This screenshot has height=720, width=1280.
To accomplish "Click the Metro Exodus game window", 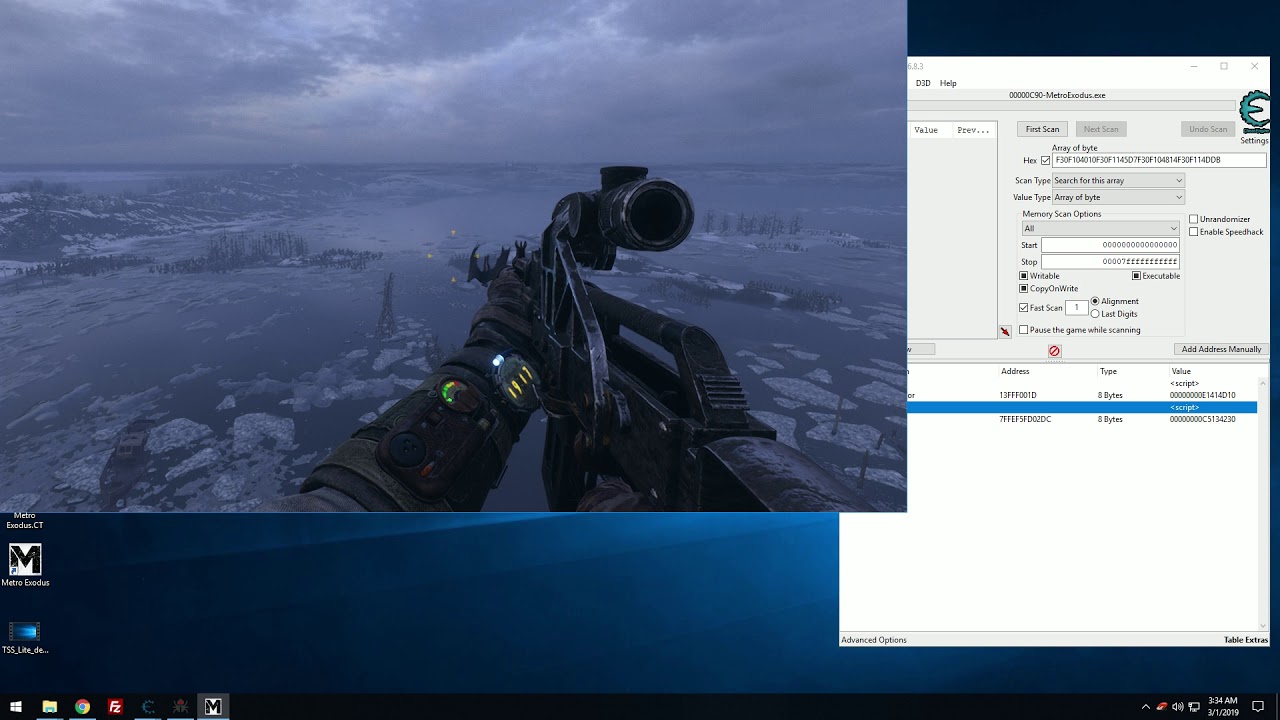I will pyautogui.click(x=453, y=256).
